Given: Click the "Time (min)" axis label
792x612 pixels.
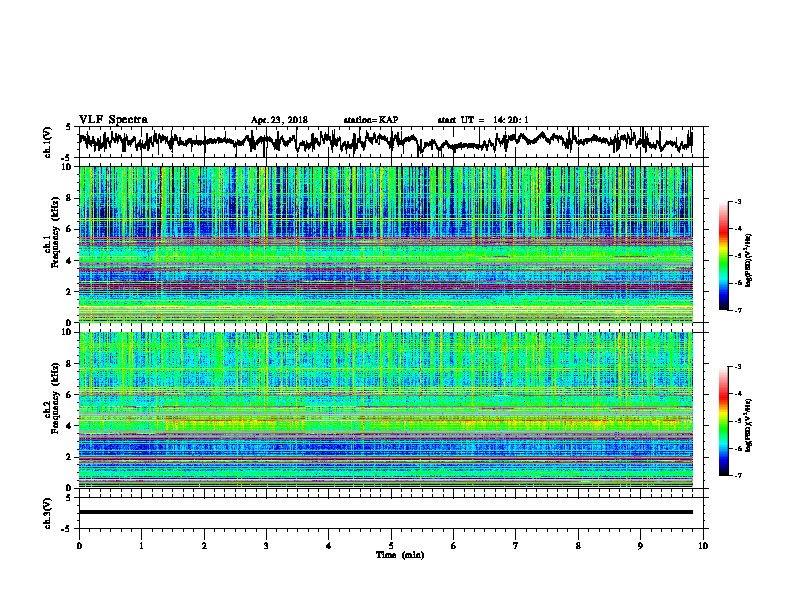Looking at the screenshot, I should [400, 555].
